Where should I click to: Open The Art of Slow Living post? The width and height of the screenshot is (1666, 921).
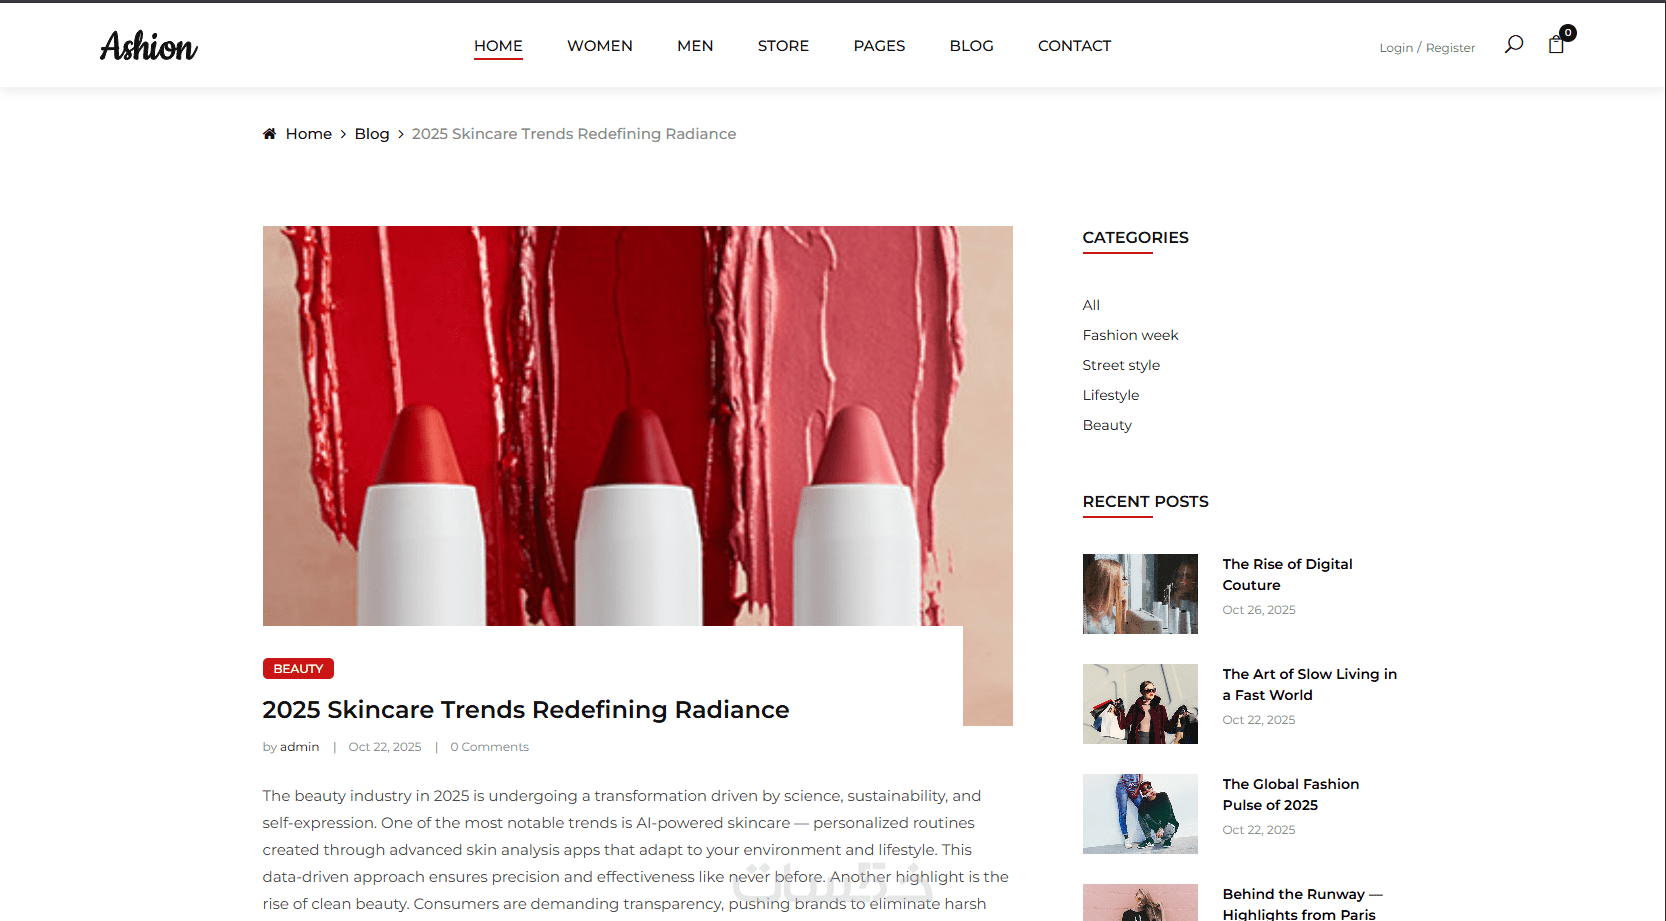coord(1310,685)
